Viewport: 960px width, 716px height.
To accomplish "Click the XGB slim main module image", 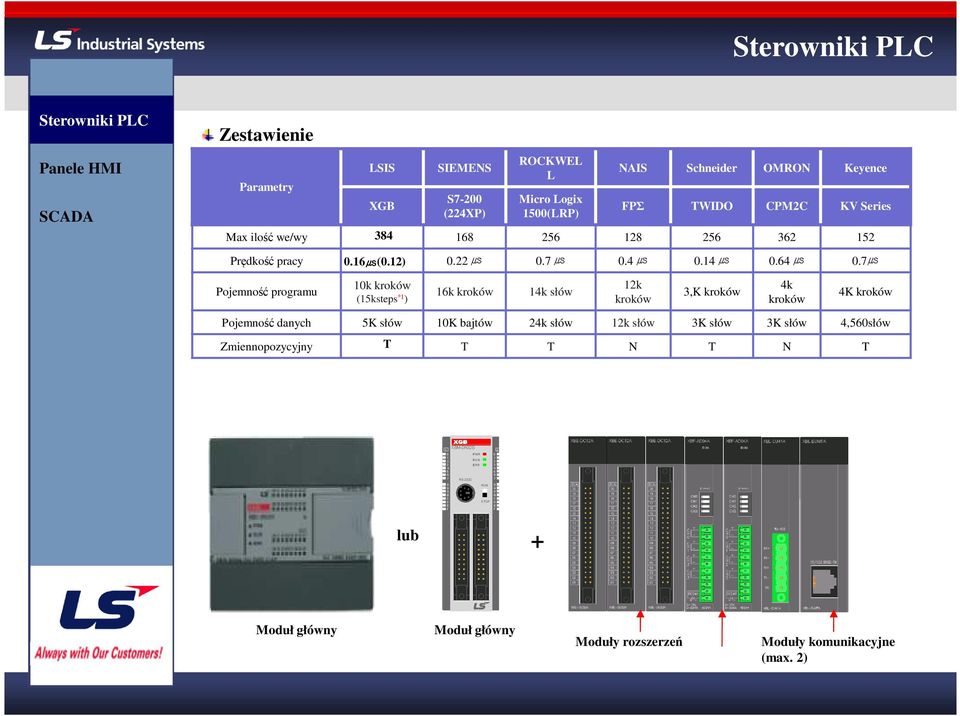I will coord(470,524).
